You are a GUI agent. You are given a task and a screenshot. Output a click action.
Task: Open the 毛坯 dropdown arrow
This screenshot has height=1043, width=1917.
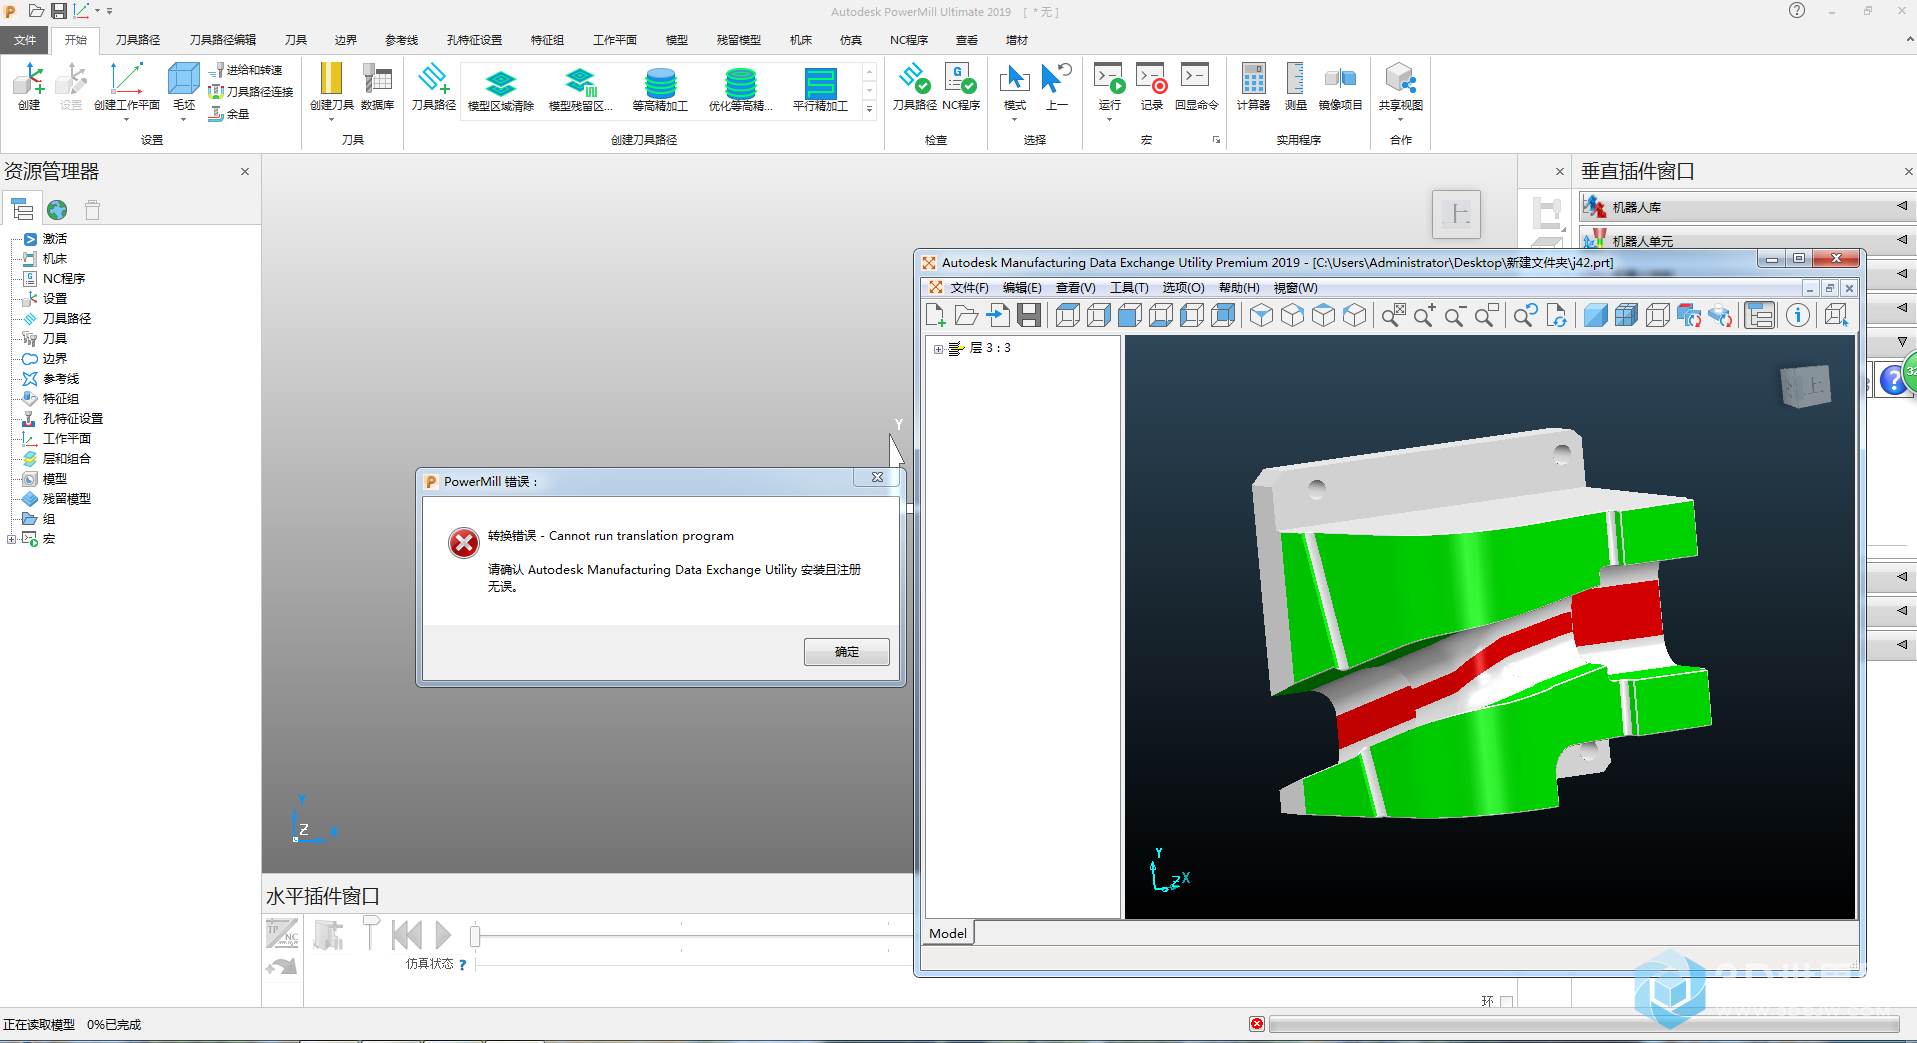point(184,120)
